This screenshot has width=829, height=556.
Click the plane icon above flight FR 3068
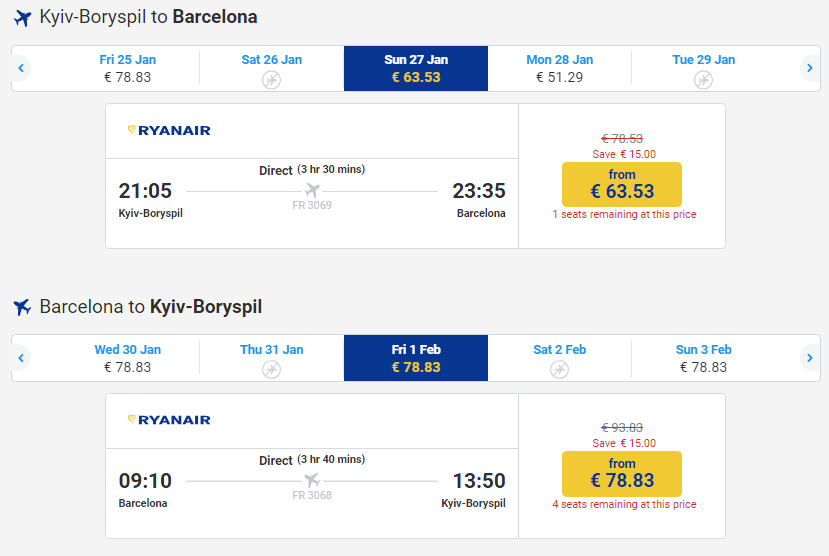coord(312,480)
